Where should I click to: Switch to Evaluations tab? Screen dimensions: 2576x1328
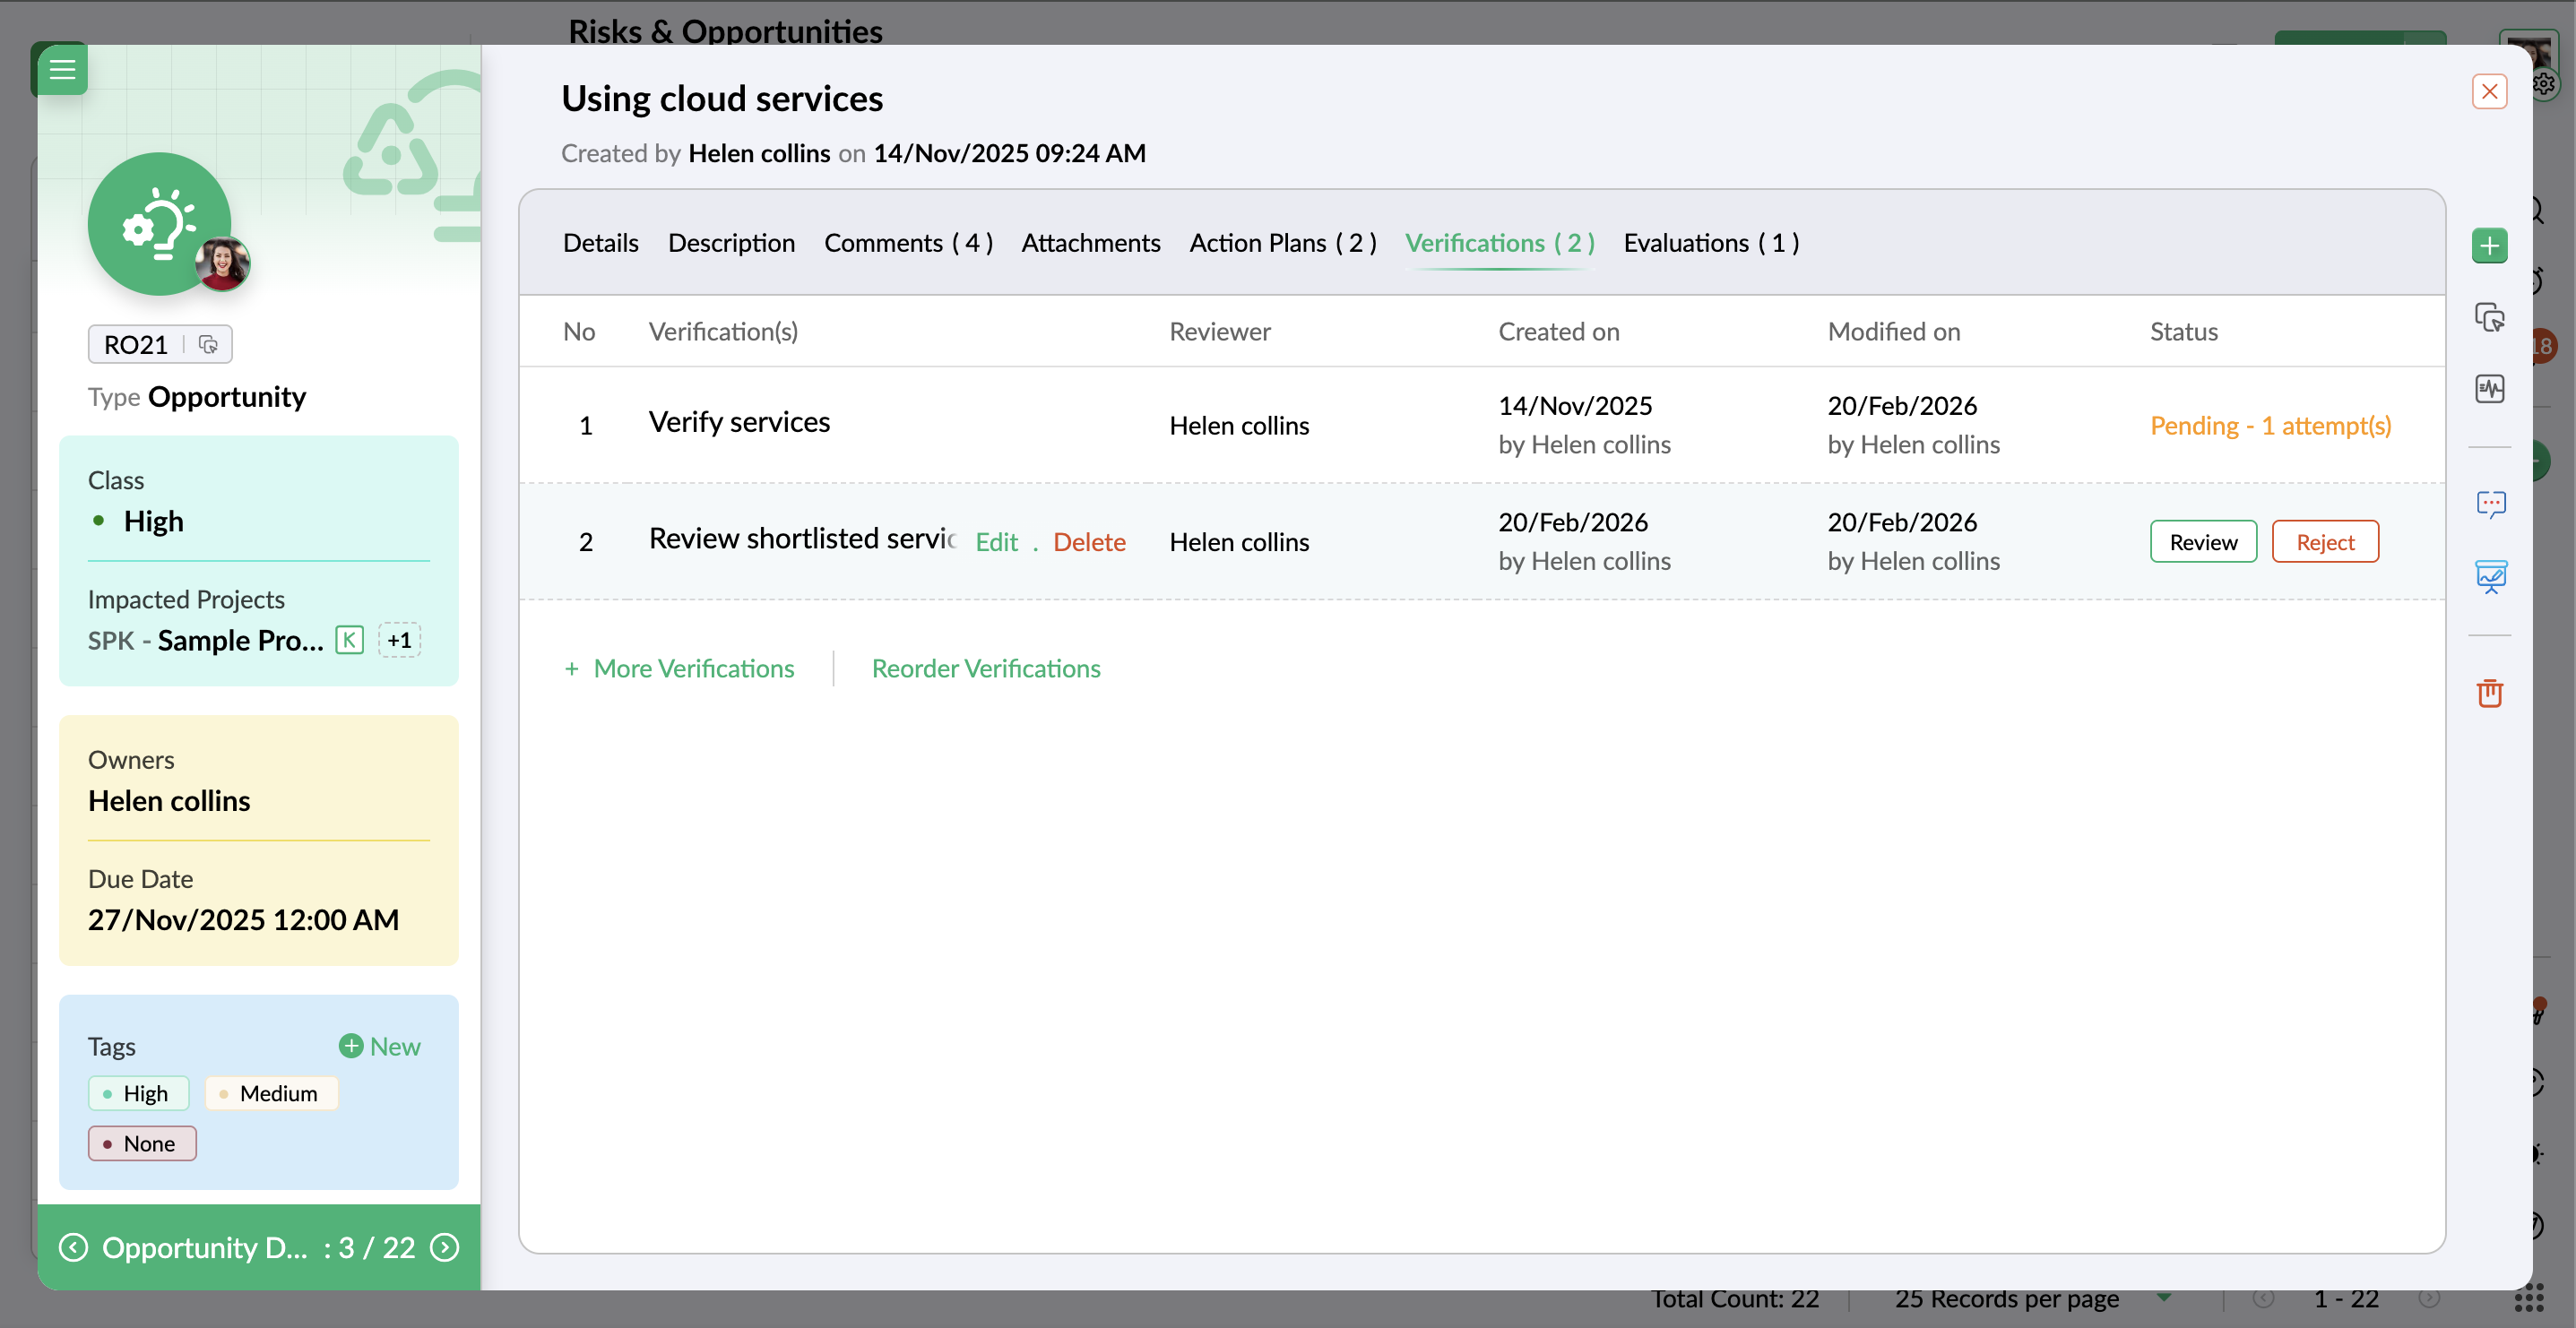pyautogui.click(x=1710, y=243)
